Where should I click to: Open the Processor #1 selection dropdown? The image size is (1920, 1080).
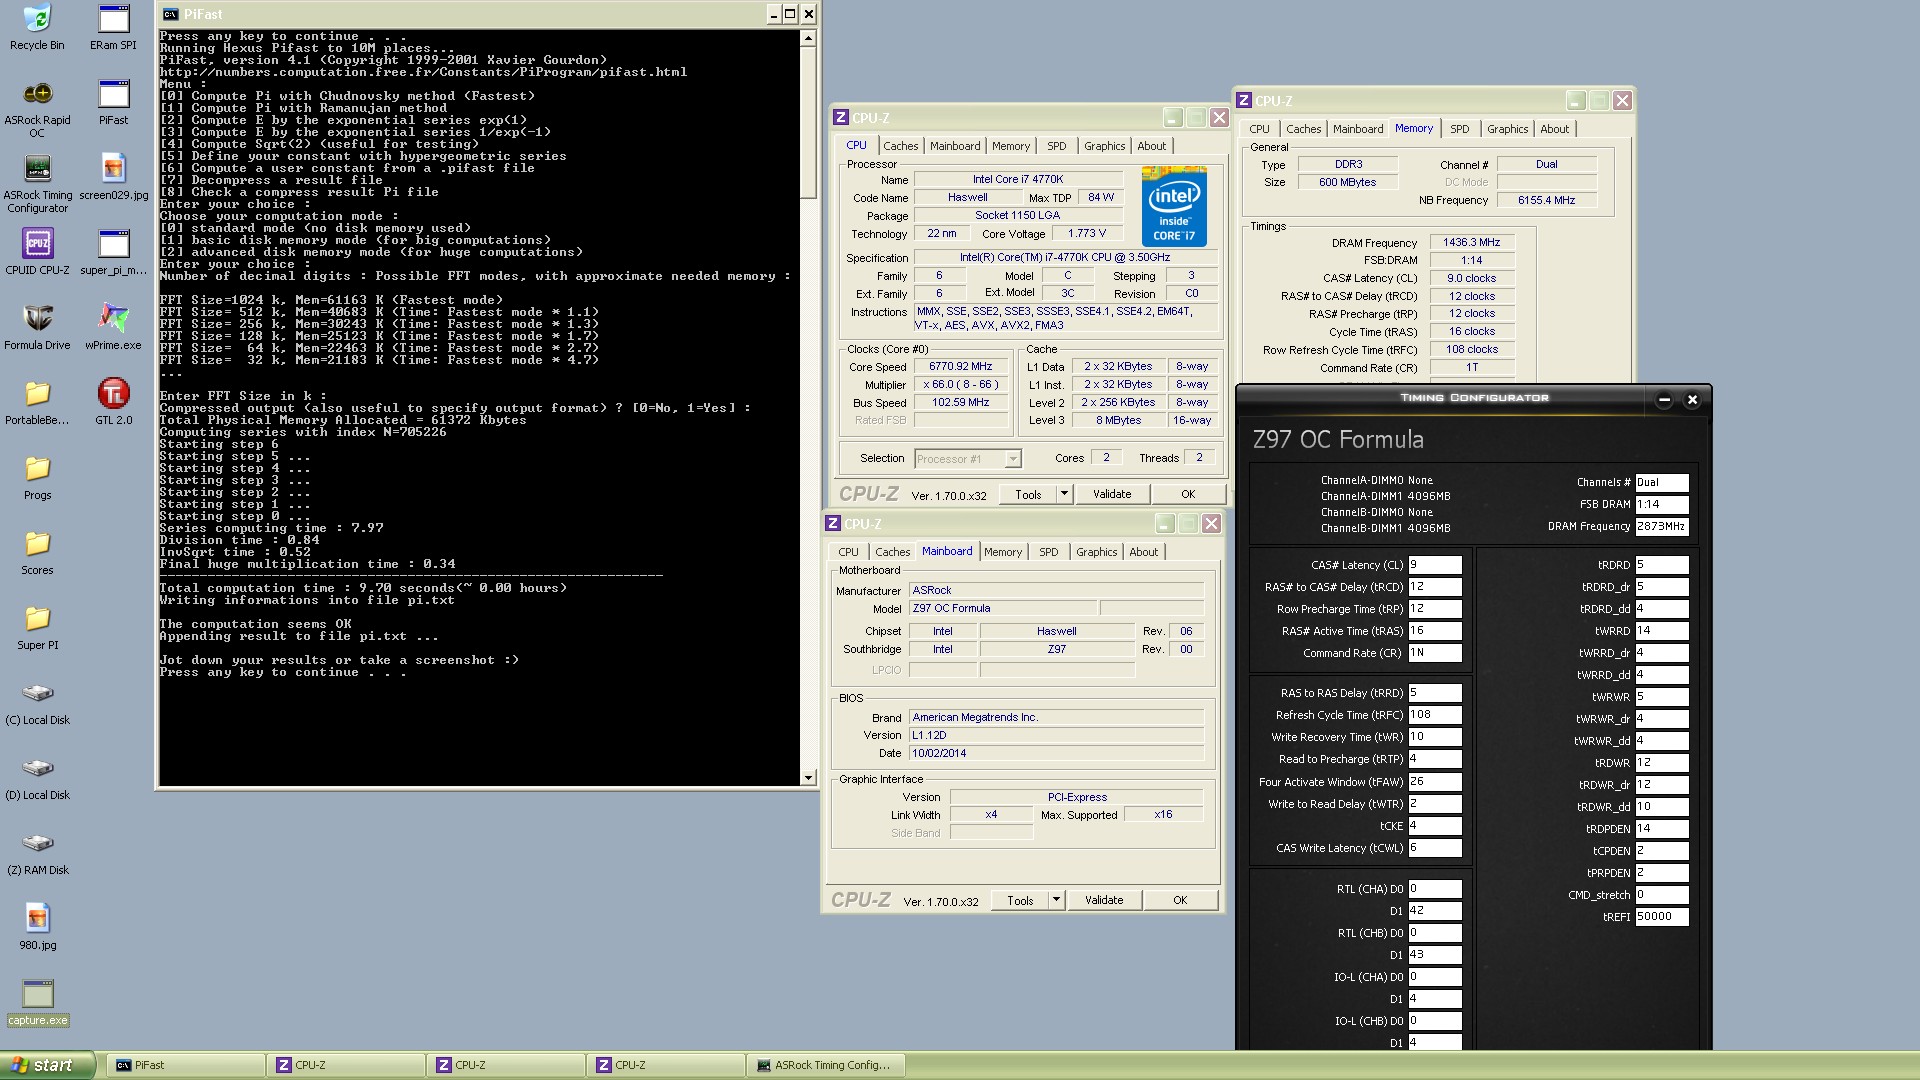(x=1012, y=459)
